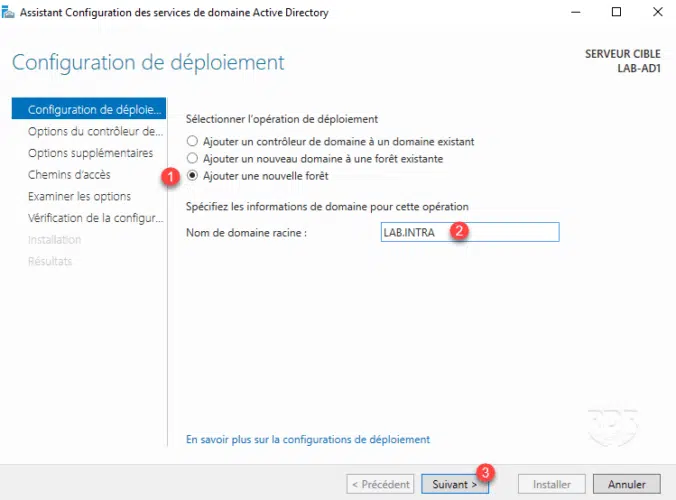Close the Assistant Configuration window

[657, 12]
